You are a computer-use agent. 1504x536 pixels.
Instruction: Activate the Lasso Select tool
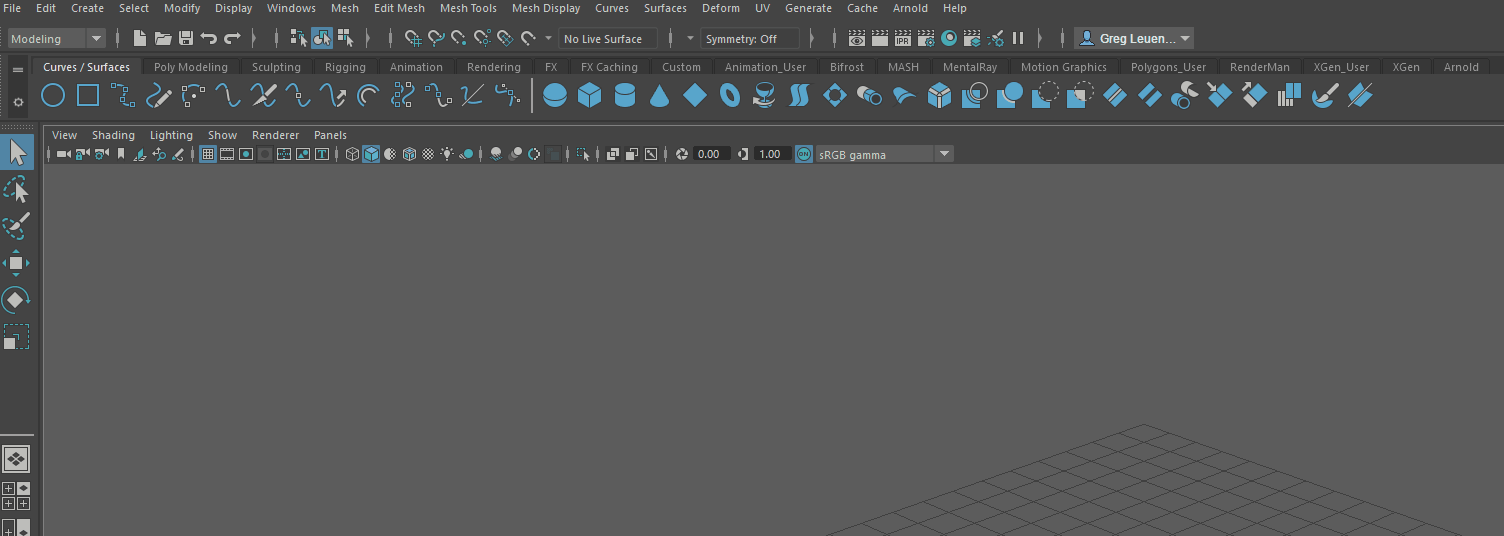point(17,189)
